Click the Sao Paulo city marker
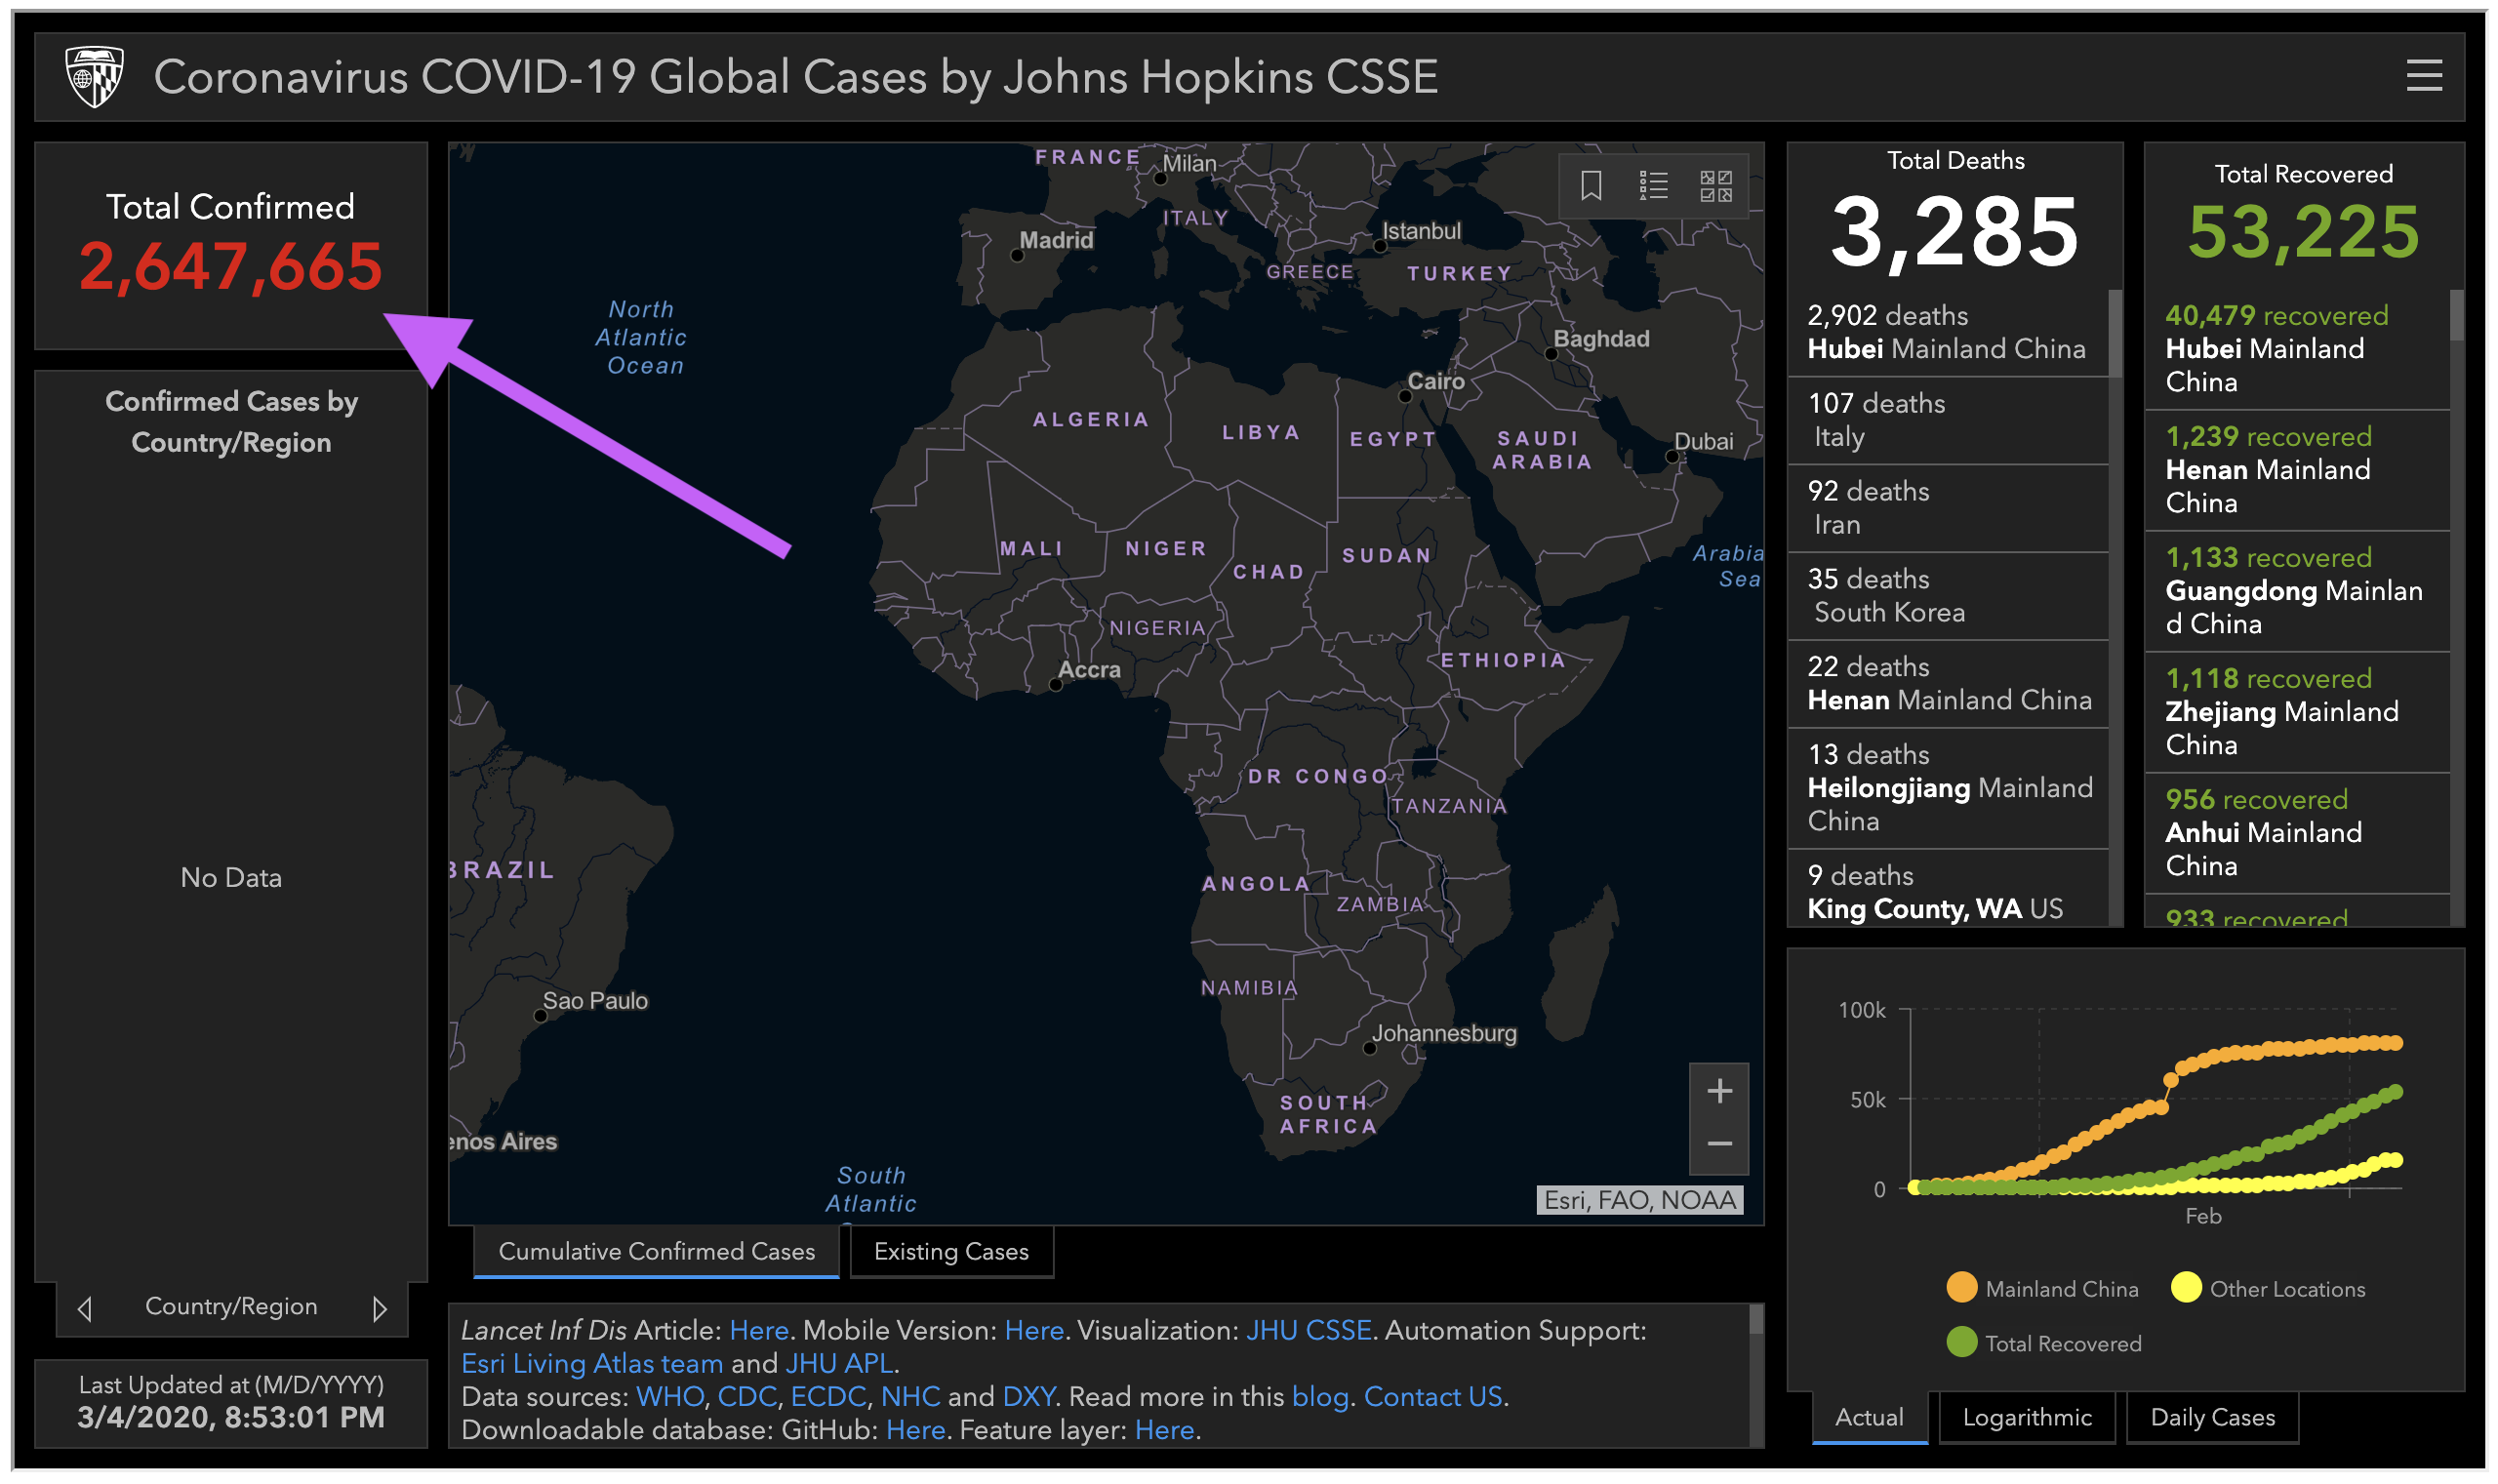This screenshot has width=2498, height=1484. [x=540, y=1017]
